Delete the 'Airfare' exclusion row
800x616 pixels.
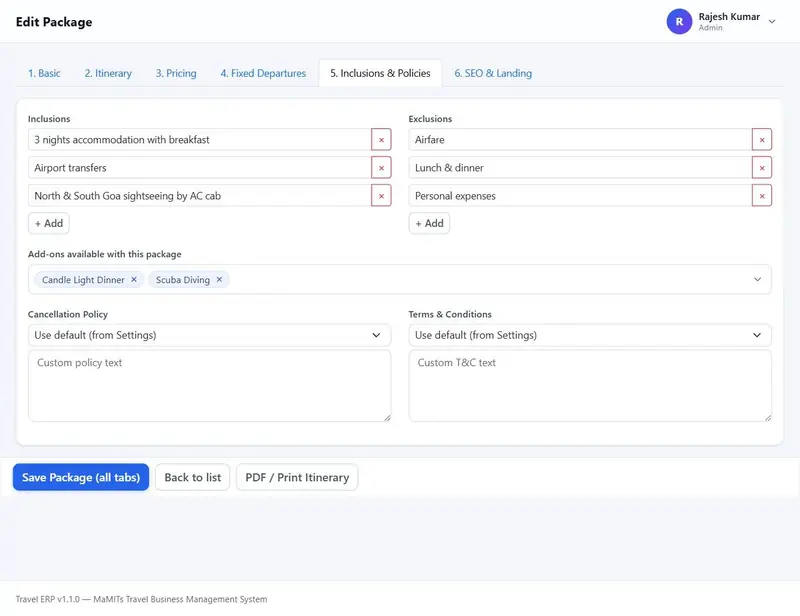coord(762,140)
